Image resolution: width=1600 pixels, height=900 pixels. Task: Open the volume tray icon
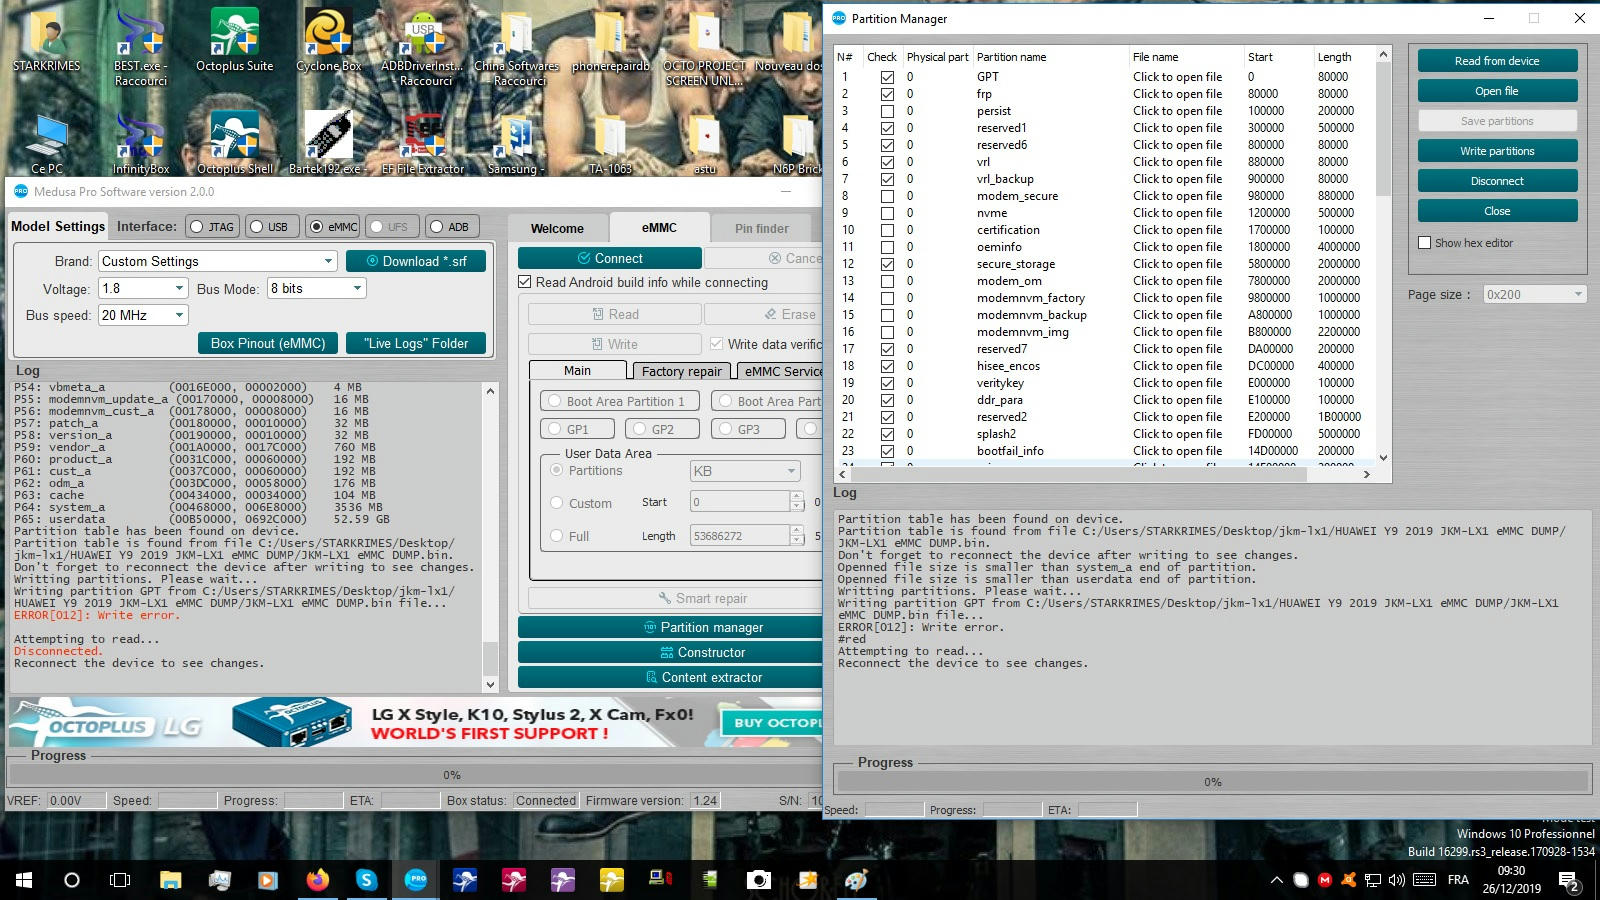tap(1397, 880)
